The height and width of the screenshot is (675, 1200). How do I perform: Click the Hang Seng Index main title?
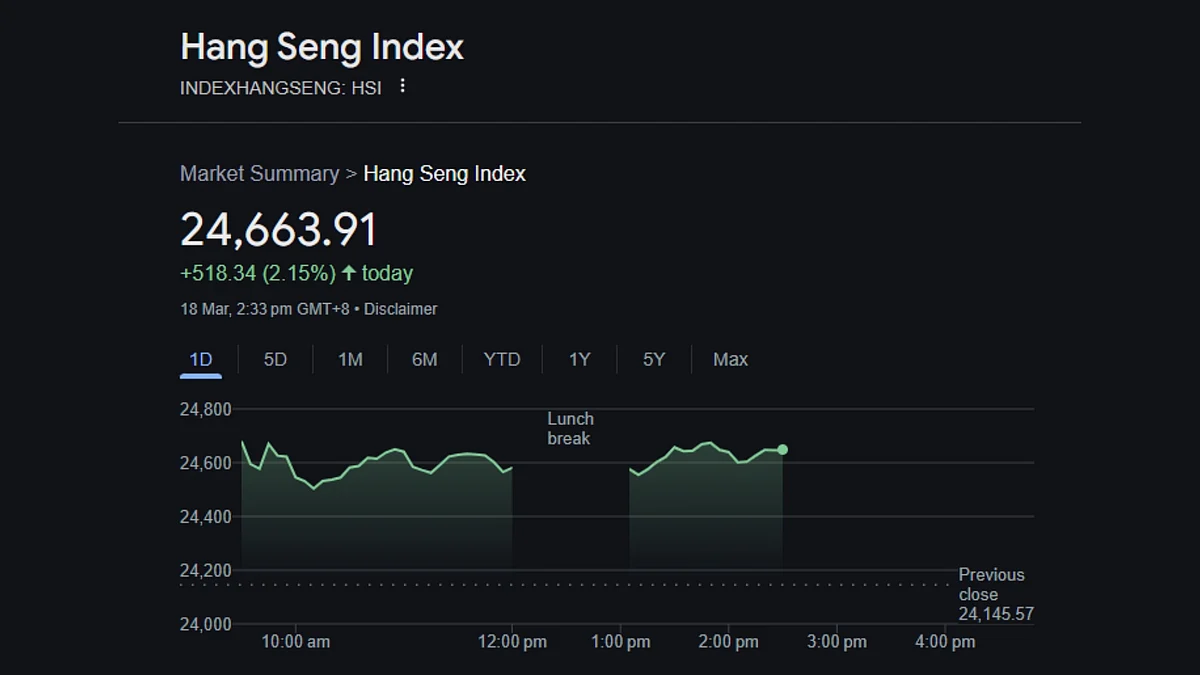pos(322,47)
